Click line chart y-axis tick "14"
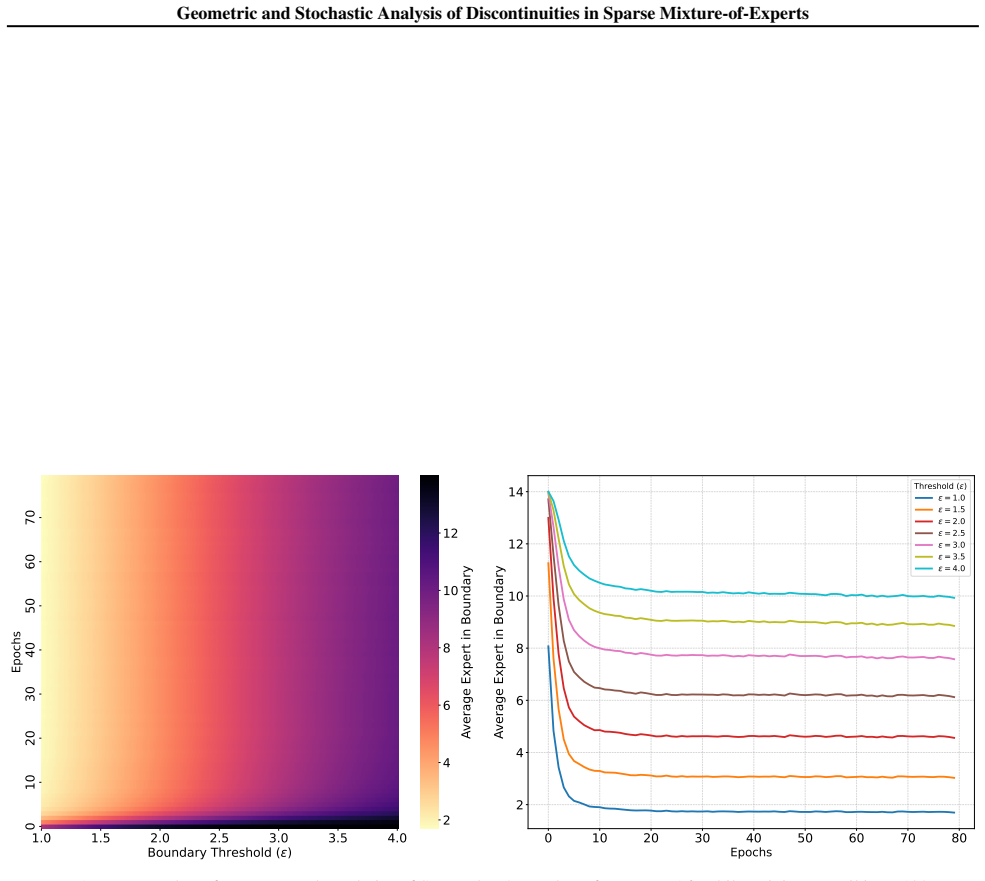The image size is (985, 881). [515, 492]
